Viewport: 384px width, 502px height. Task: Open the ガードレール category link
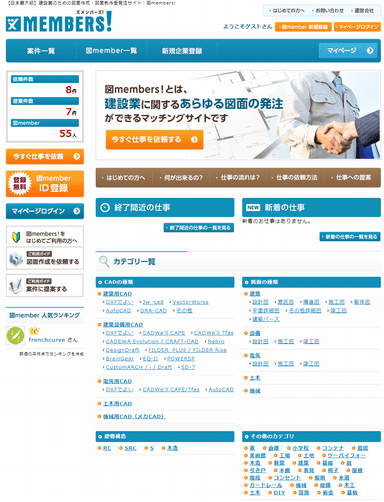coord(265,486)
